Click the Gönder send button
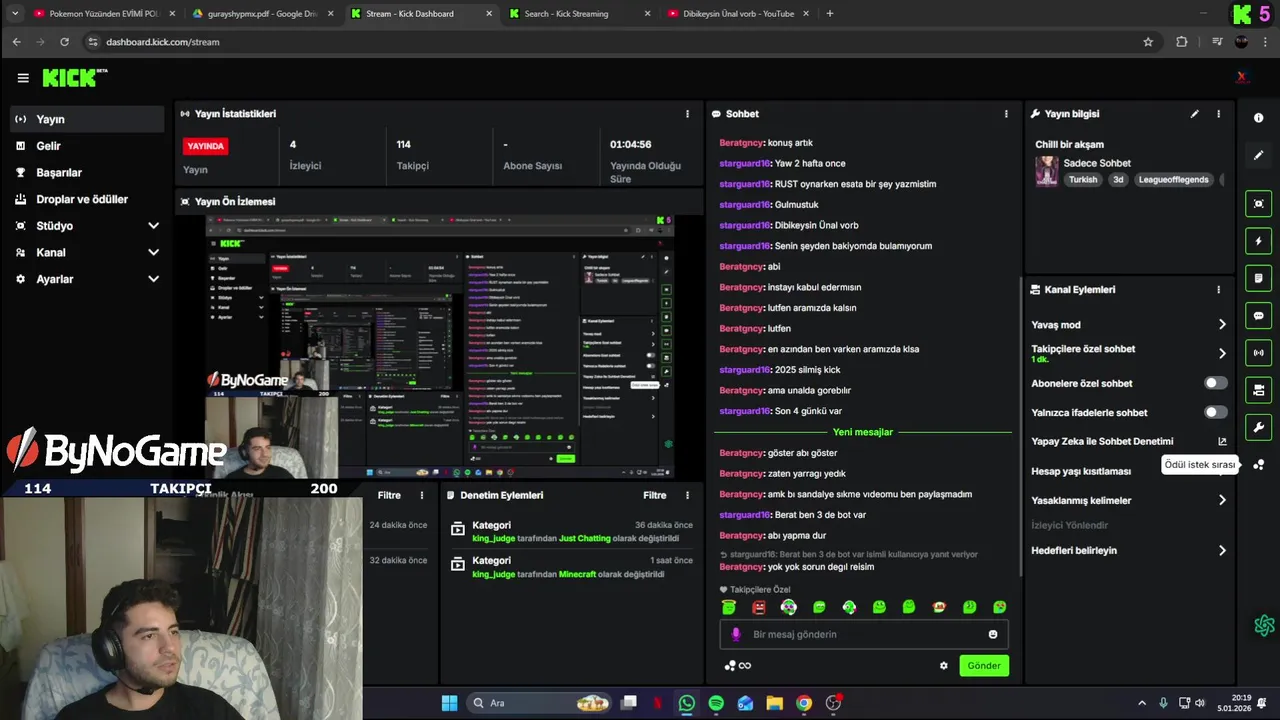 (x=983, y=665)
